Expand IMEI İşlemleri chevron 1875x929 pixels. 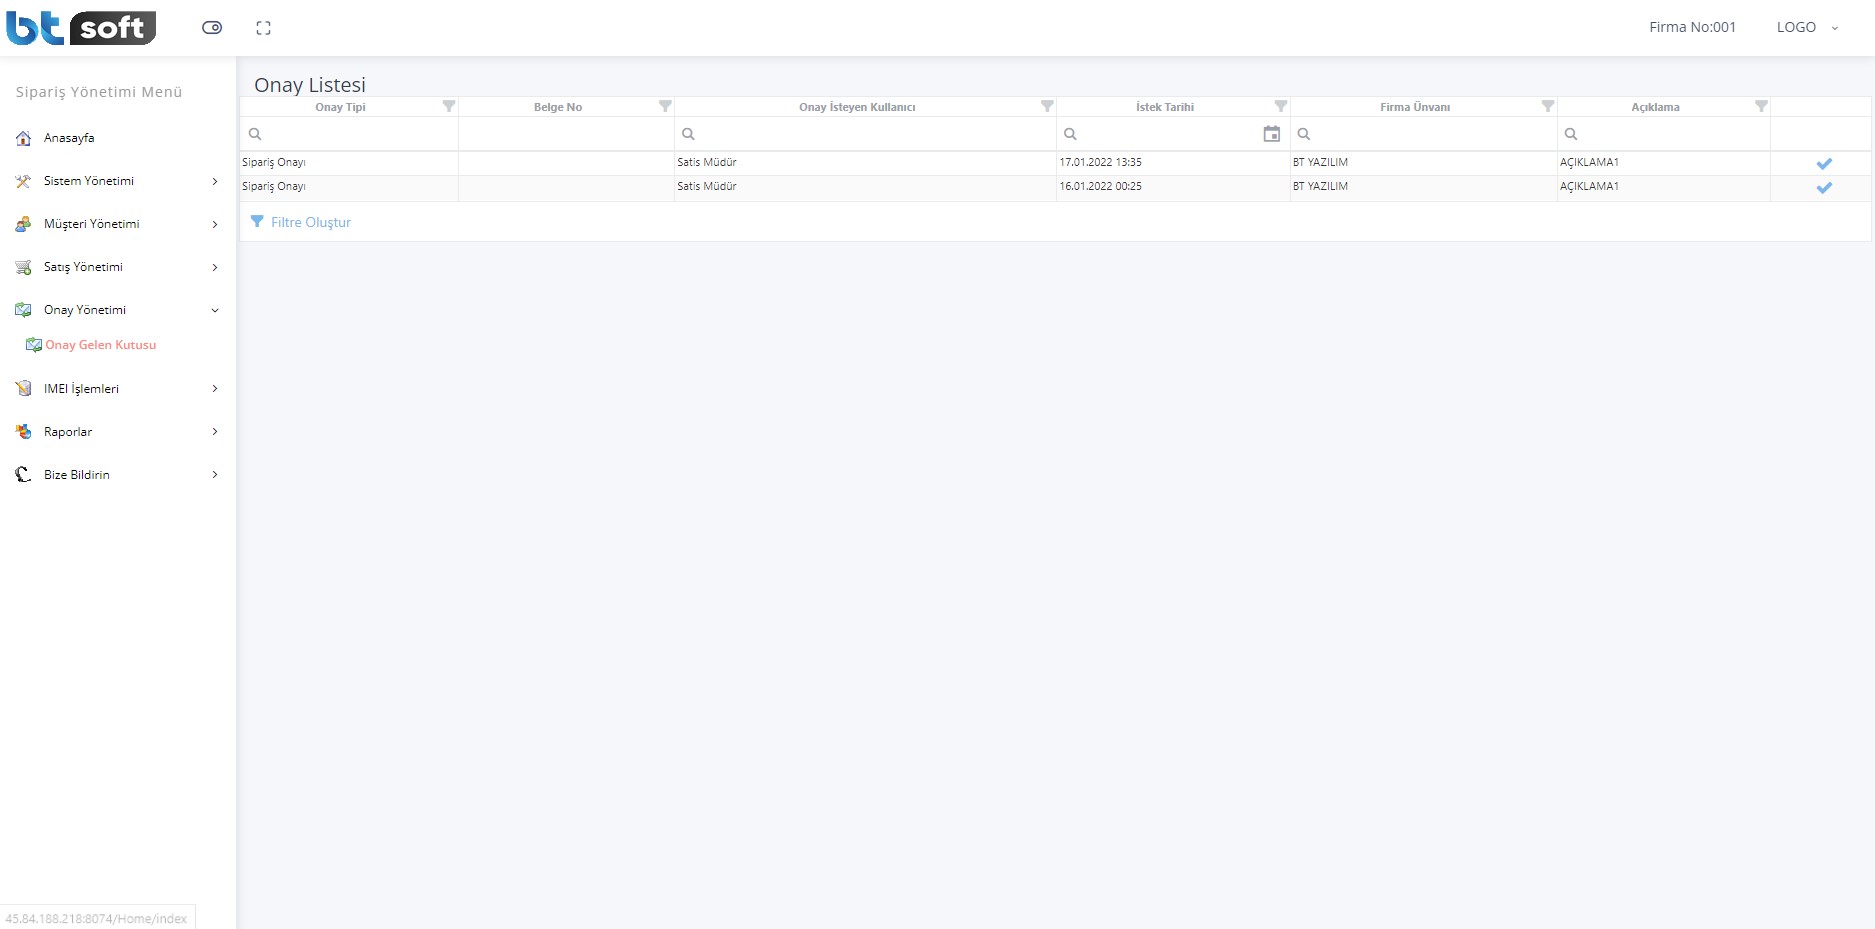coord(215,389)
